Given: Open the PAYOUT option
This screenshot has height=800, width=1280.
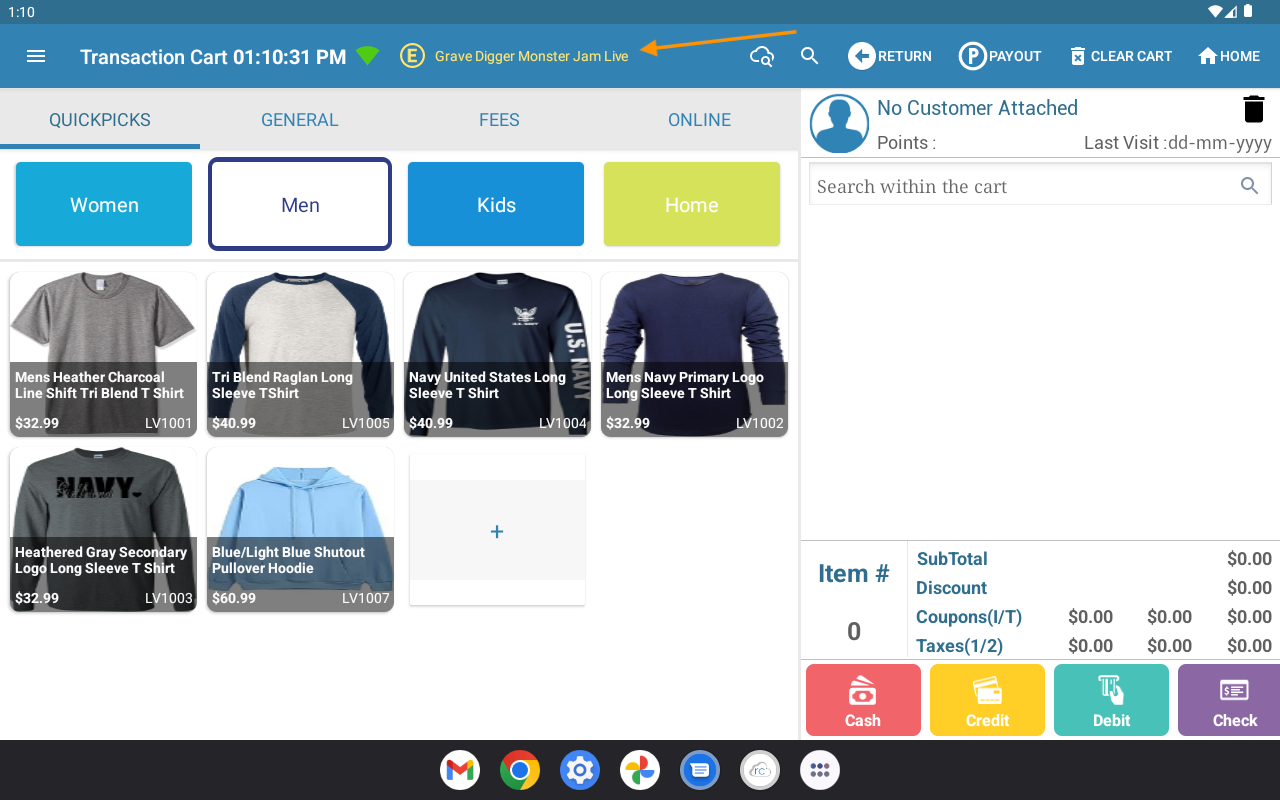Looking at the screenshot, I should 1000,56.
